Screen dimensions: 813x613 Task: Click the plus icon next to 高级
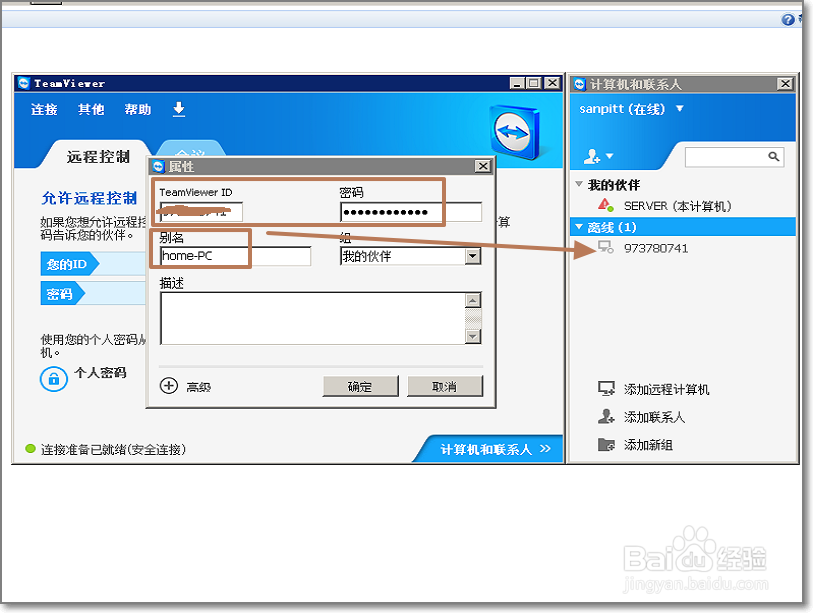pos(168,385)
